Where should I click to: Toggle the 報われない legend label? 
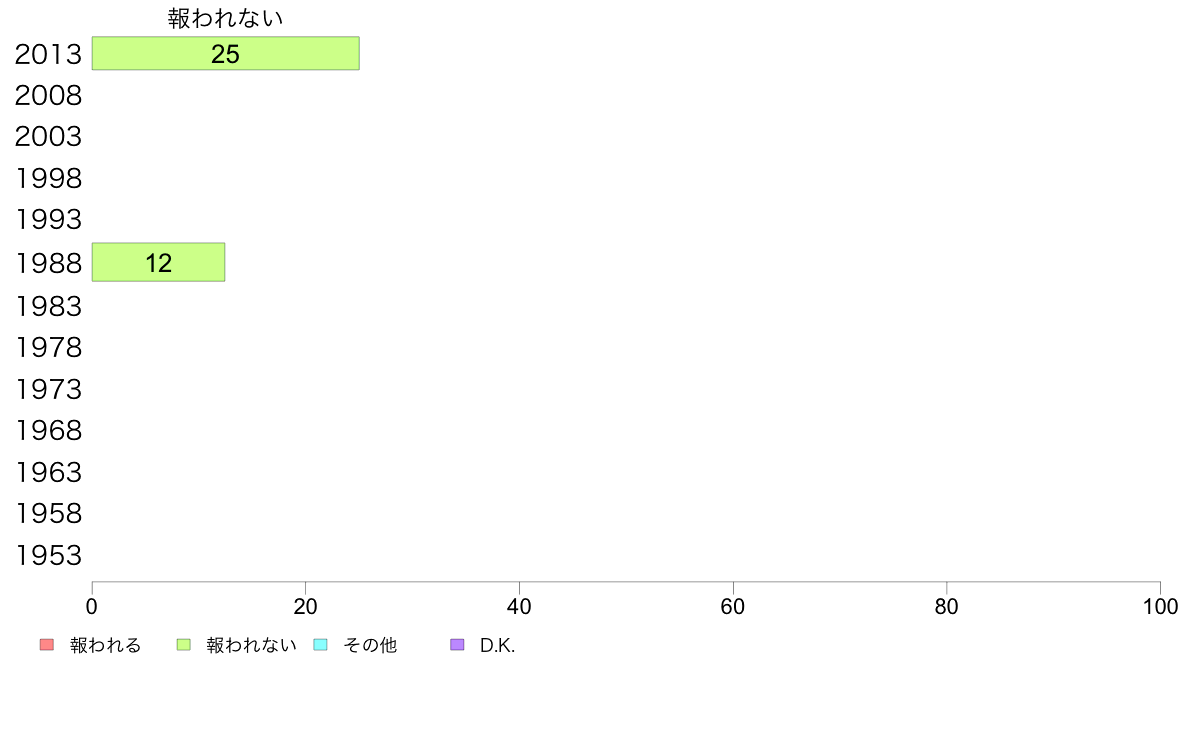(251, 645)
